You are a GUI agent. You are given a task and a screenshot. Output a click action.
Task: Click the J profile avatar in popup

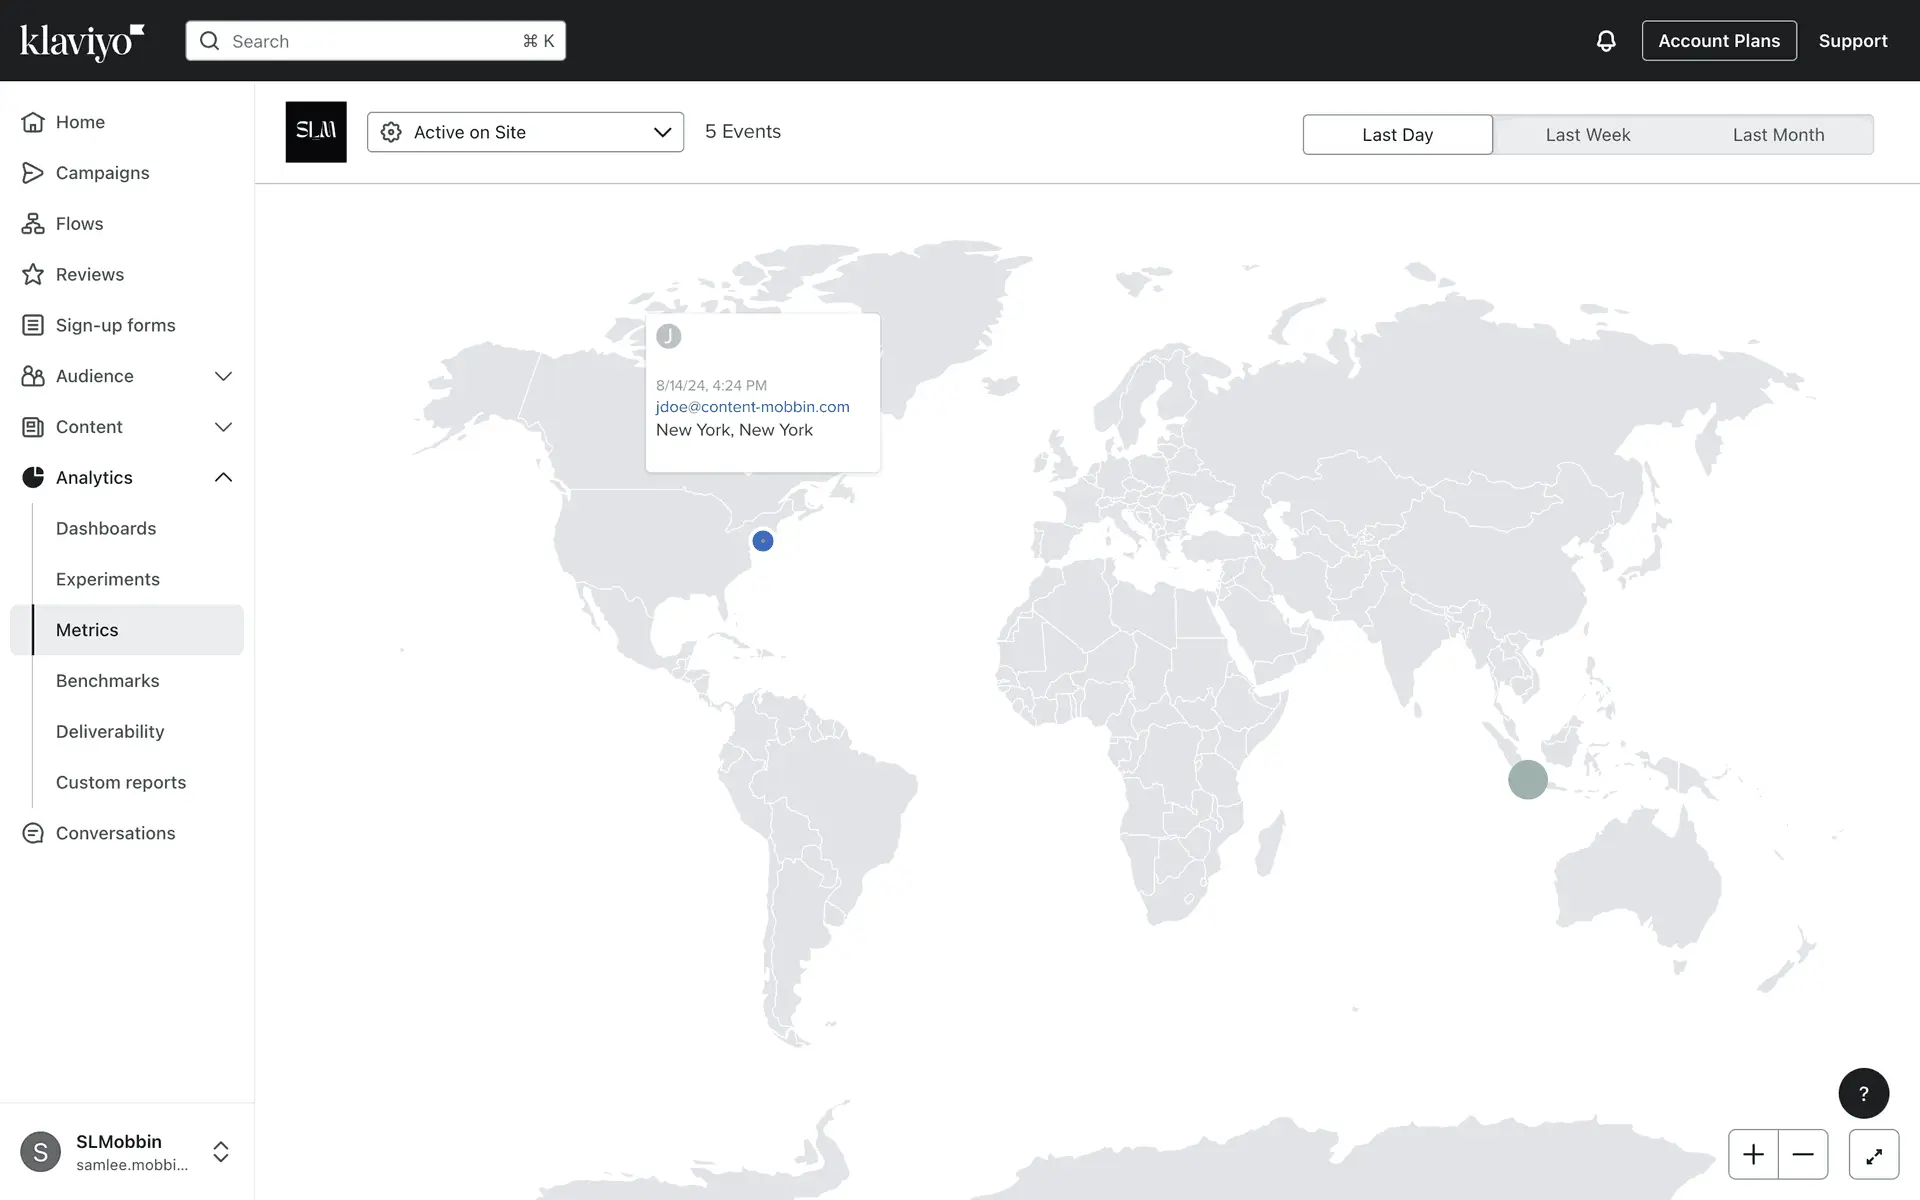669,337
